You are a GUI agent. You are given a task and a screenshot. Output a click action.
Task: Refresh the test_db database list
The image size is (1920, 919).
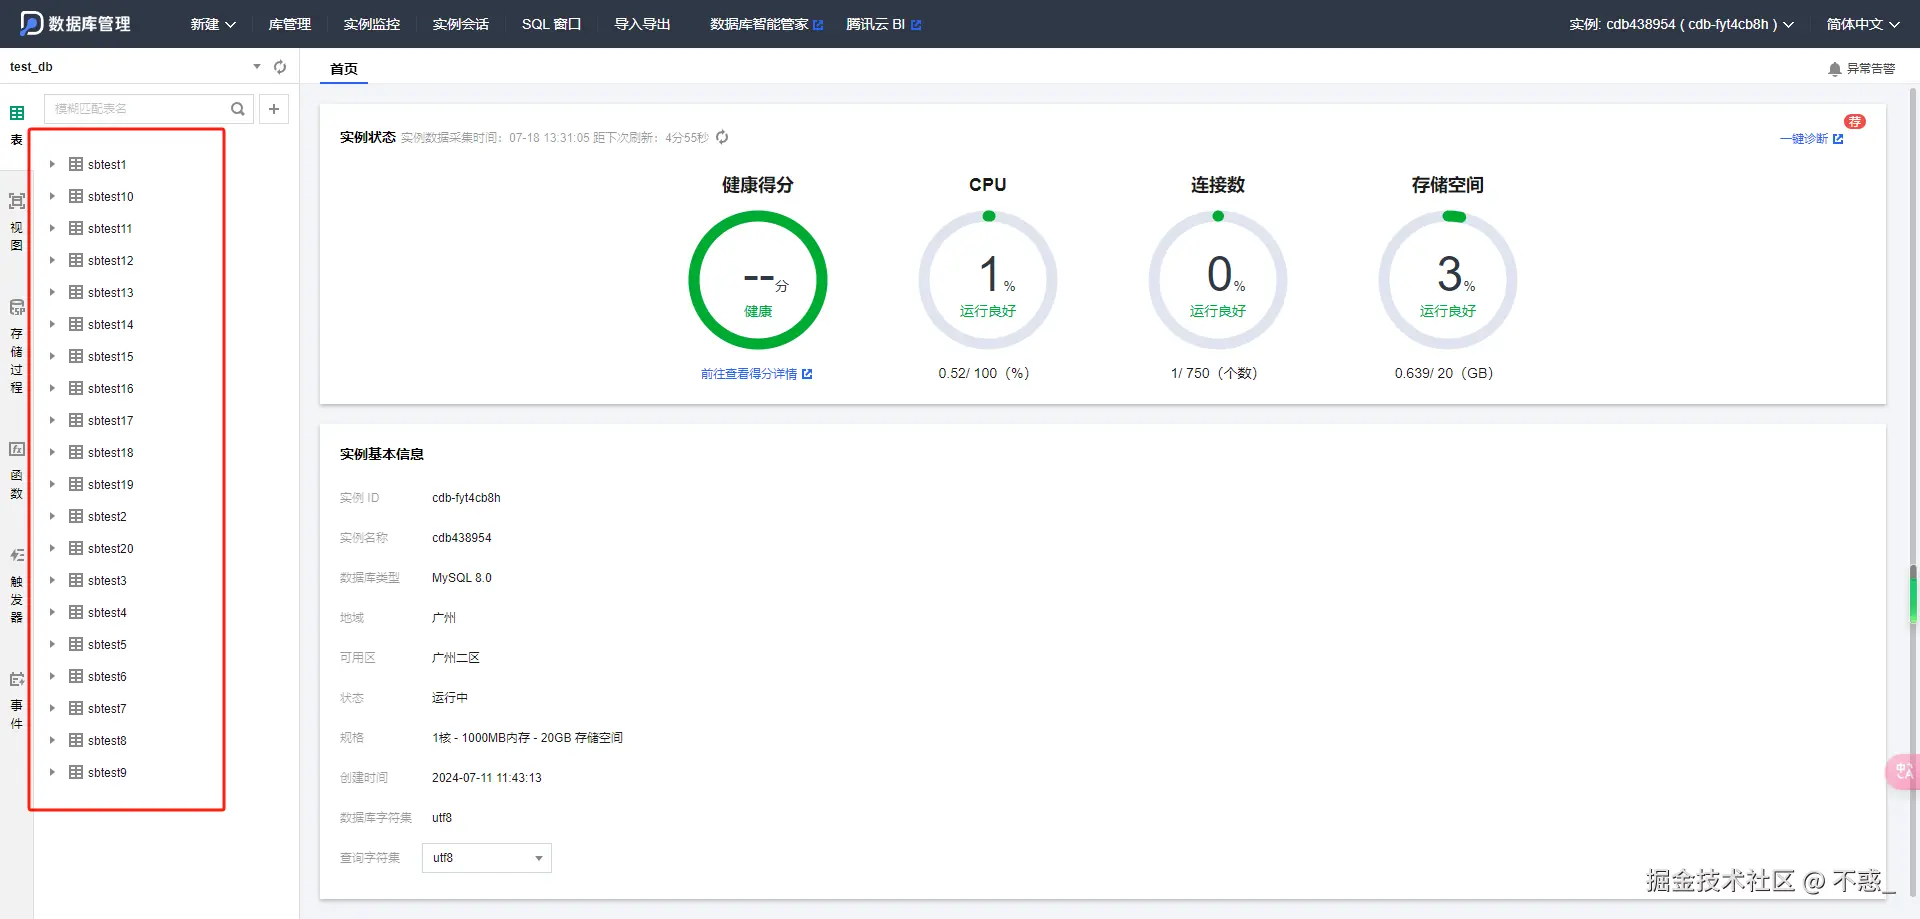[280, 67]
